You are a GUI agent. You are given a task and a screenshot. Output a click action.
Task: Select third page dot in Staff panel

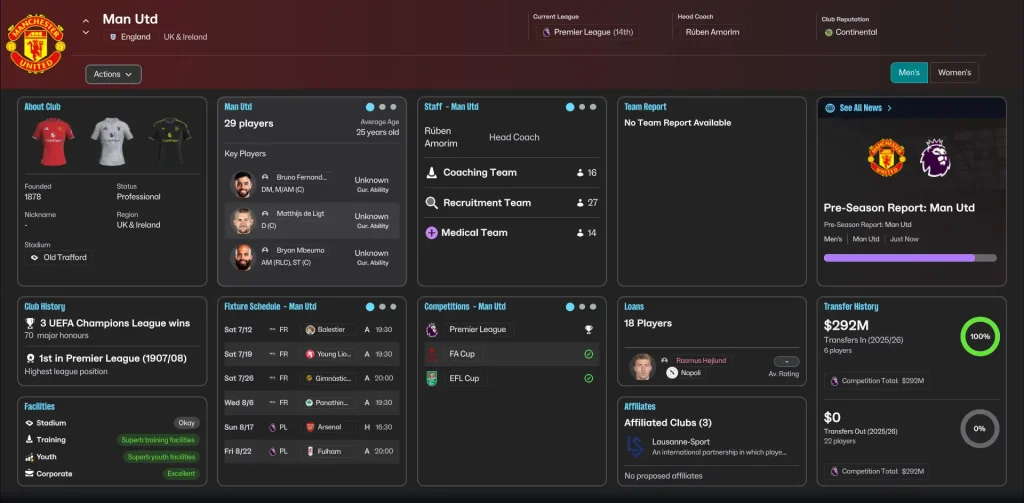tap(593, 107)
